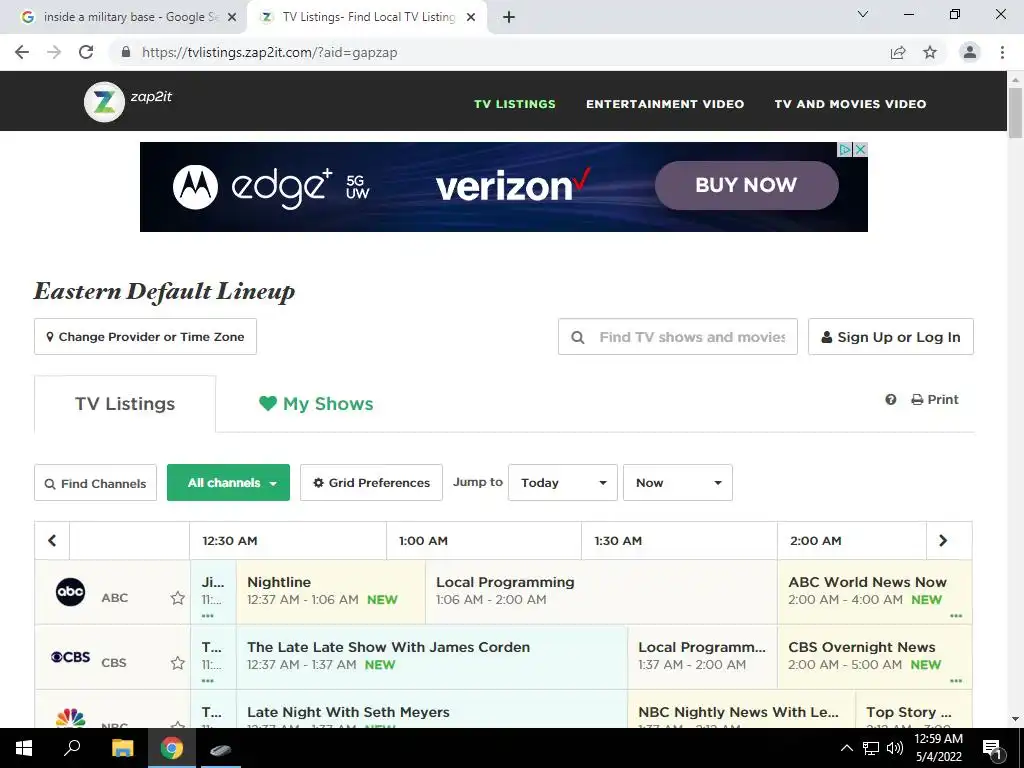Screen dimensions: 1024x768
Task: Open File Explorer from taskbar
Action: point(122,748)
